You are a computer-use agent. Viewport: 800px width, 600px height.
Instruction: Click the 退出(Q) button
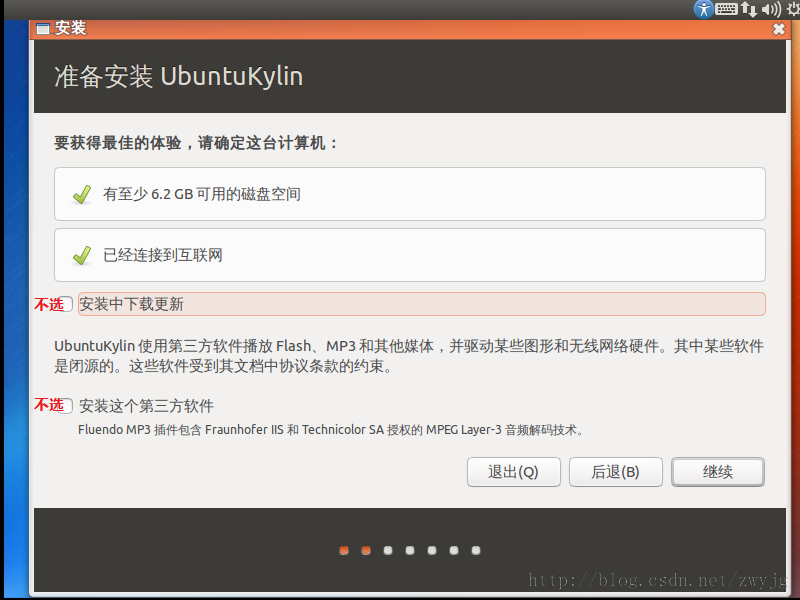click(514, 472)
